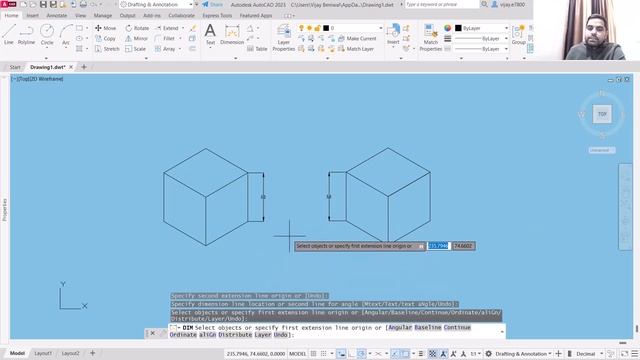Screen dimensions: 640x360
Task: Switch to the Layout1 tab
Action: [x=43, y=353]
